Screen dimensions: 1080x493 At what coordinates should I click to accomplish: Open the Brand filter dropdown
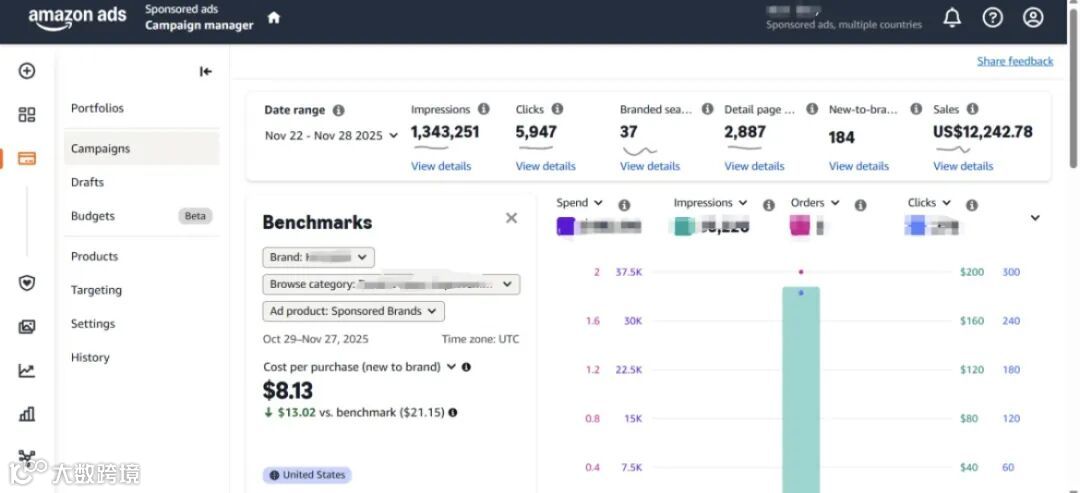click(318, 258)
